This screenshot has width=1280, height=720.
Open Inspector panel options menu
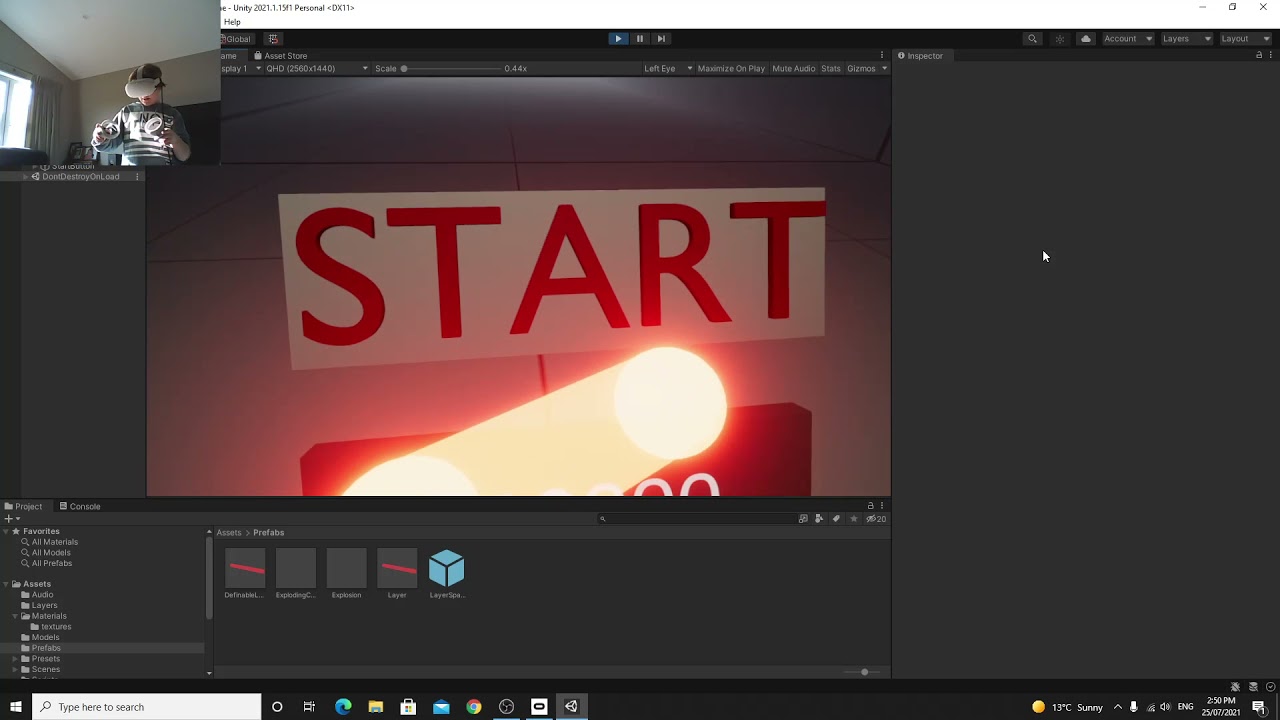pos(1271,56)
